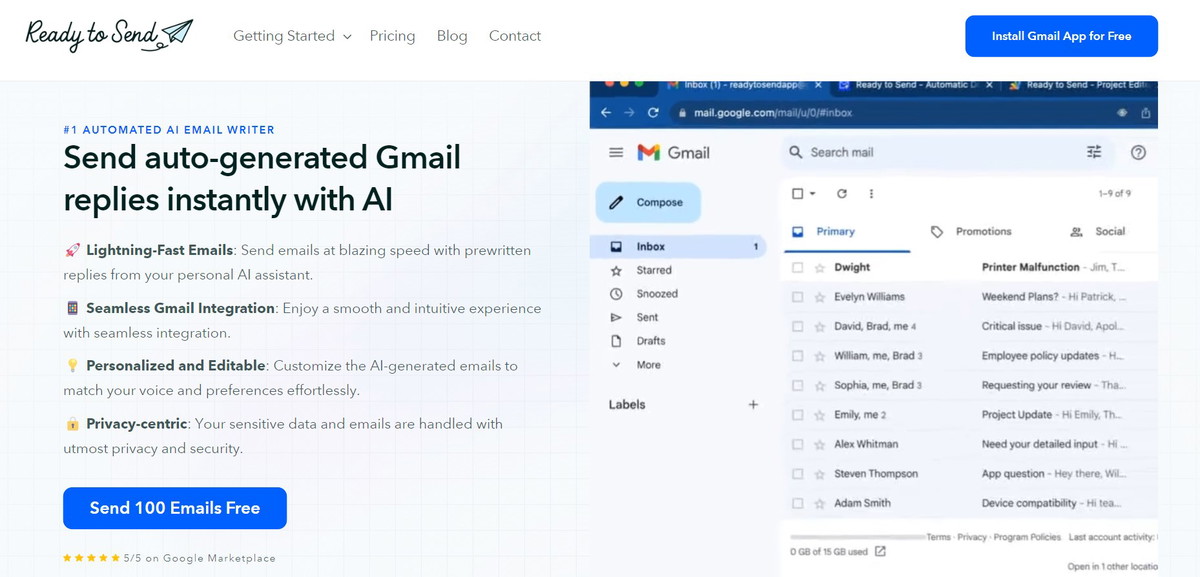Select the Steven Thompson email checkbox
The width and height of the screenshot is (1200, 577).
click(x=797, y=474)
